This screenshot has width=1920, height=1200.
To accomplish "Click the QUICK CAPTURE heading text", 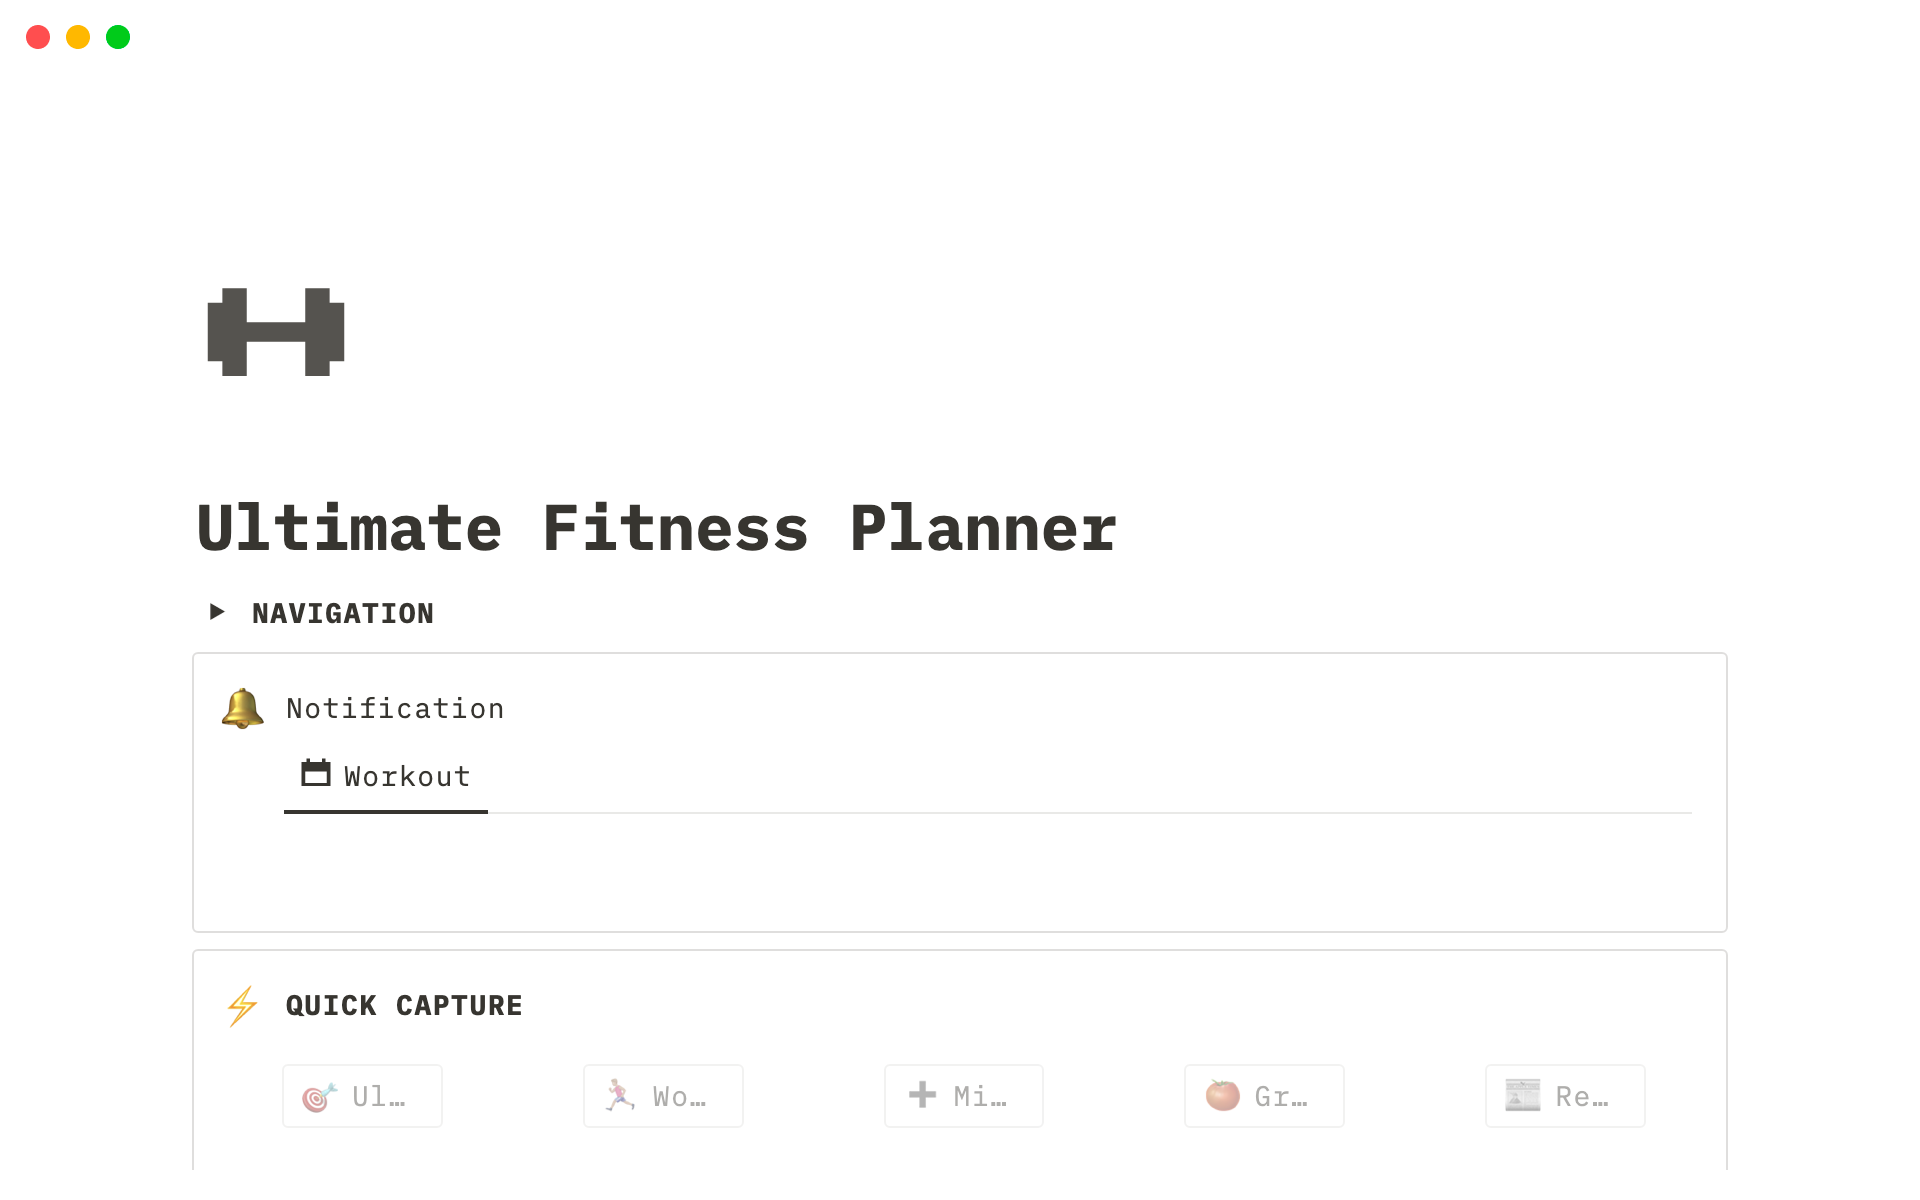I will coord(403,1005).
